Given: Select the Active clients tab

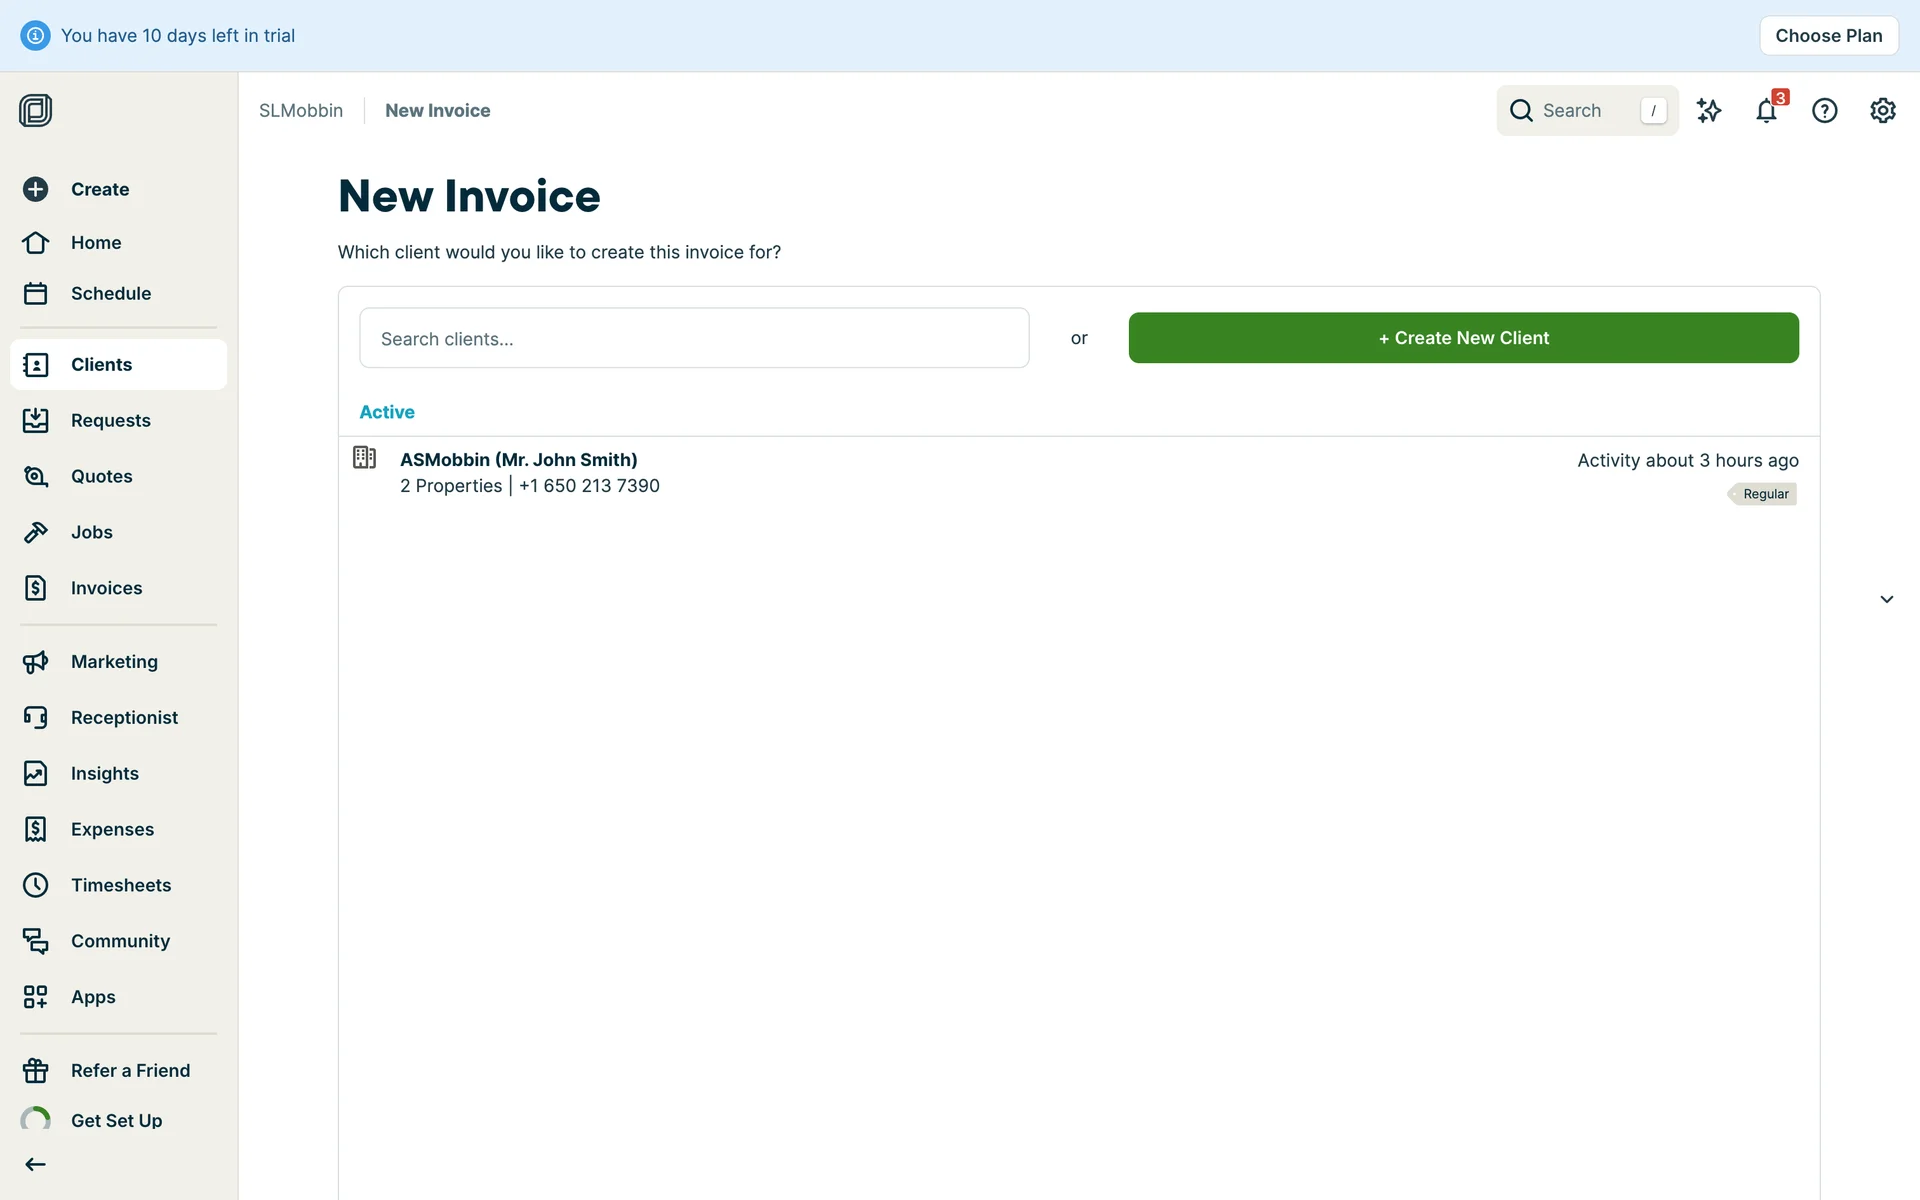Looking at the screenshot, I should click(x=387, y=412).
